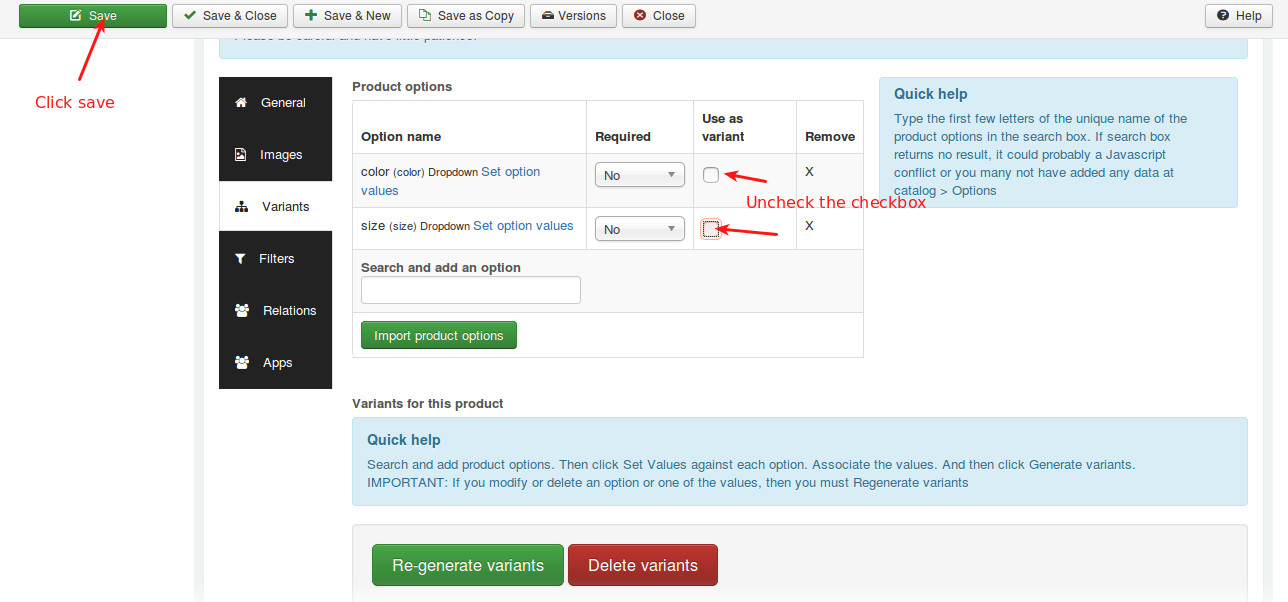This screenshot has height=602, width=1288.
Task: Click people icon of Apps tab
Action: (242, 363)
